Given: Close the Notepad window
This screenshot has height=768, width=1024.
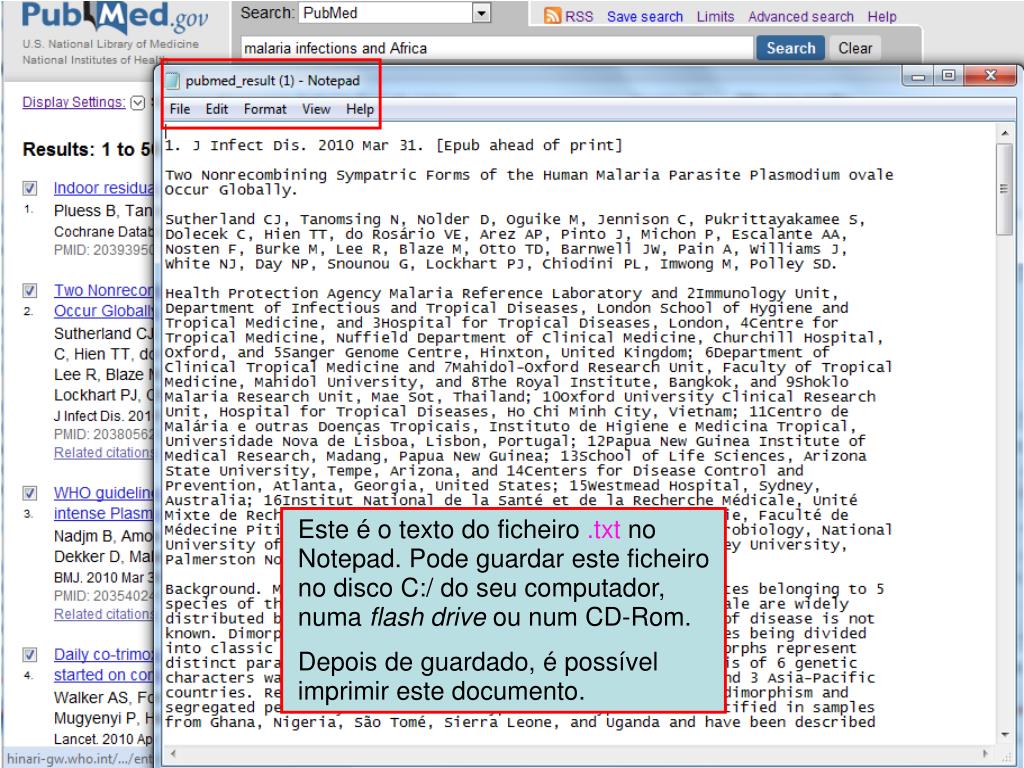Looking at the screenshot, I should click(x=990, y=76).
